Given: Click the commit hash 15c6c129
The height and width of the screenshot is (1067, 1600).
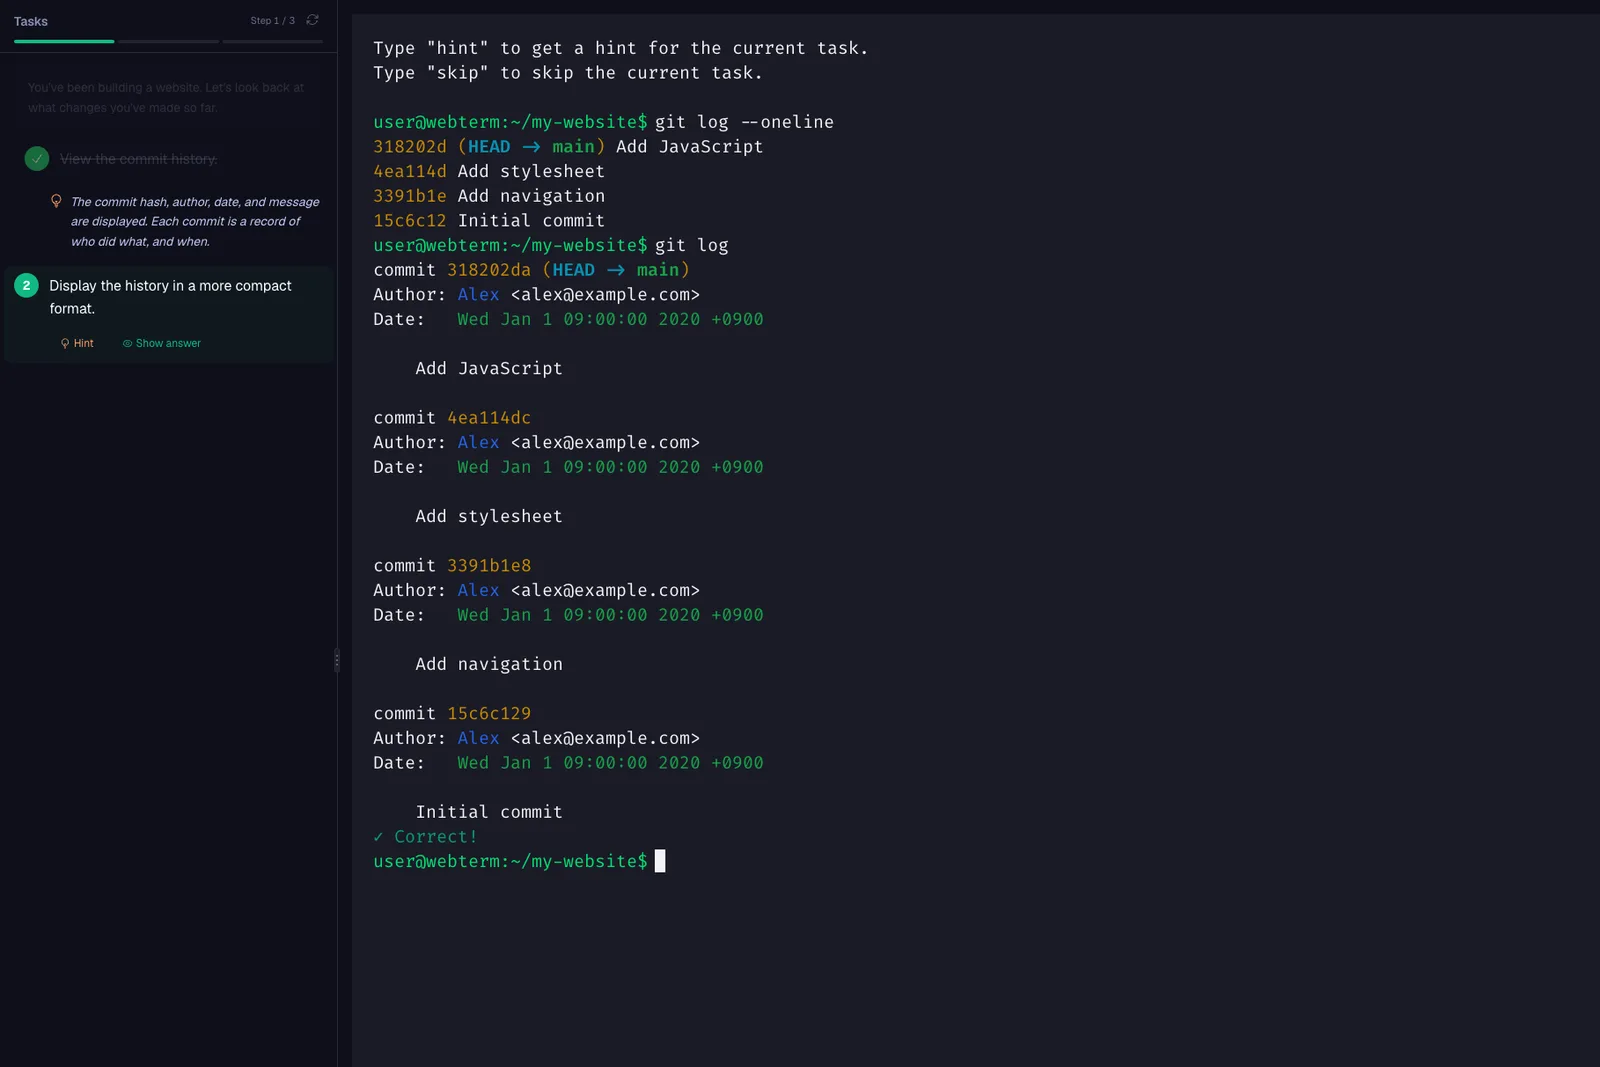Looking at the screenshot, I should click(489, 714).
